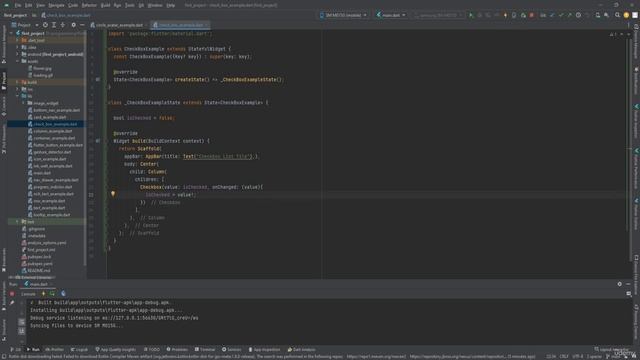Image resolution: width=640 pixels, height=360 pixels.
Task: Click the pin icon in Run console sidebar
Action: pyautogui.click(x=12, y=303)
